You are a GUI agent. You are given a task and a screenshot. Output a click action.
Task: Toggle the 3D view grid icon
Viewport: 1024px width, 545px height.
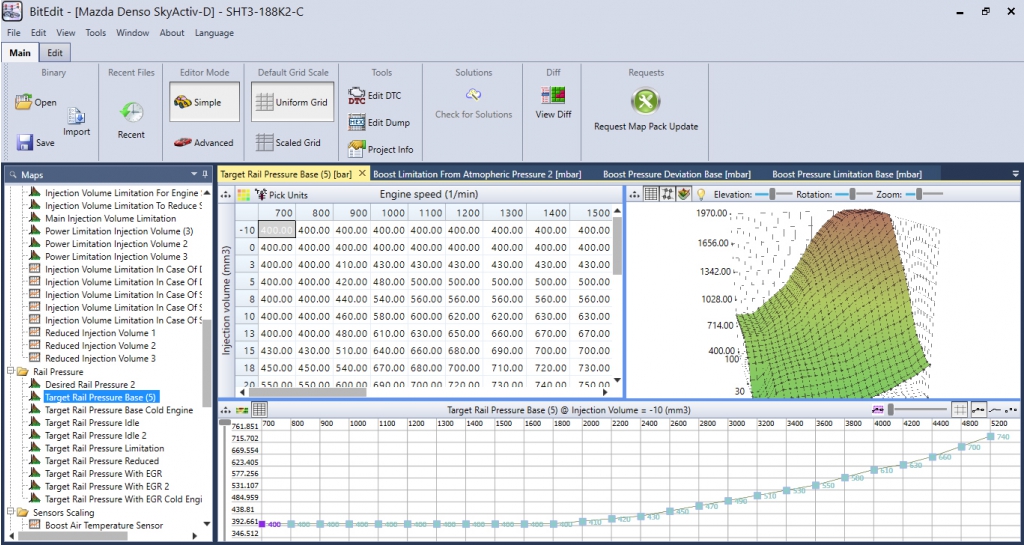651,194
